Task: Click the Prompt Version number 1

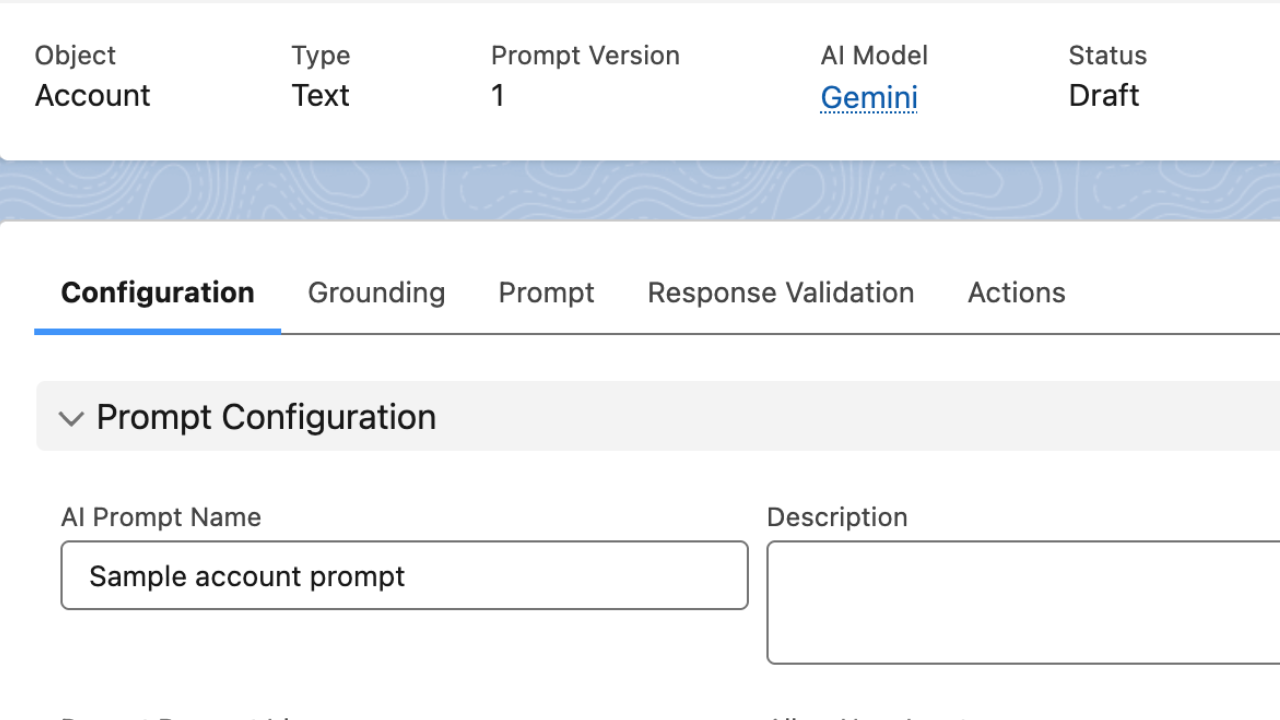Action: point(498,96)
